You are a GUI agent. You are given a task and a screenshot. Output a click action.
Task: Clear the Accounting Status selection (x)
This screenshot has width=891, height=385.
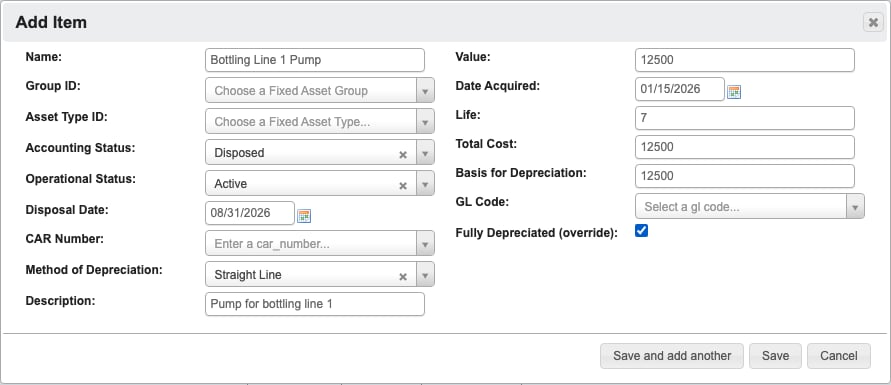point(403,154)
